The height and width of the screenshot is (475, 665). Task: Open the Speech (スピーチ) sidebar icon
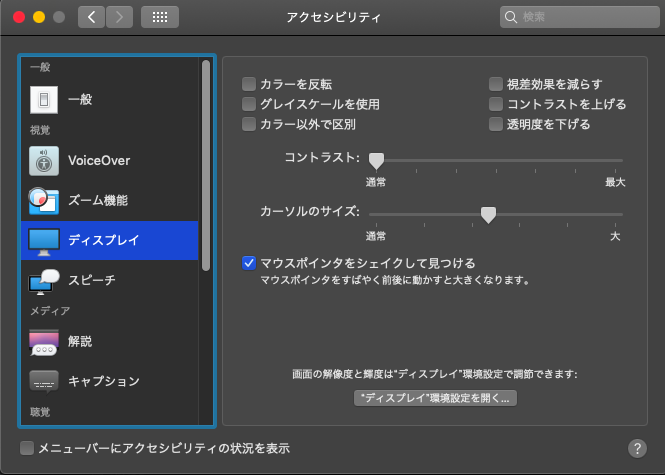click(44, 281)
